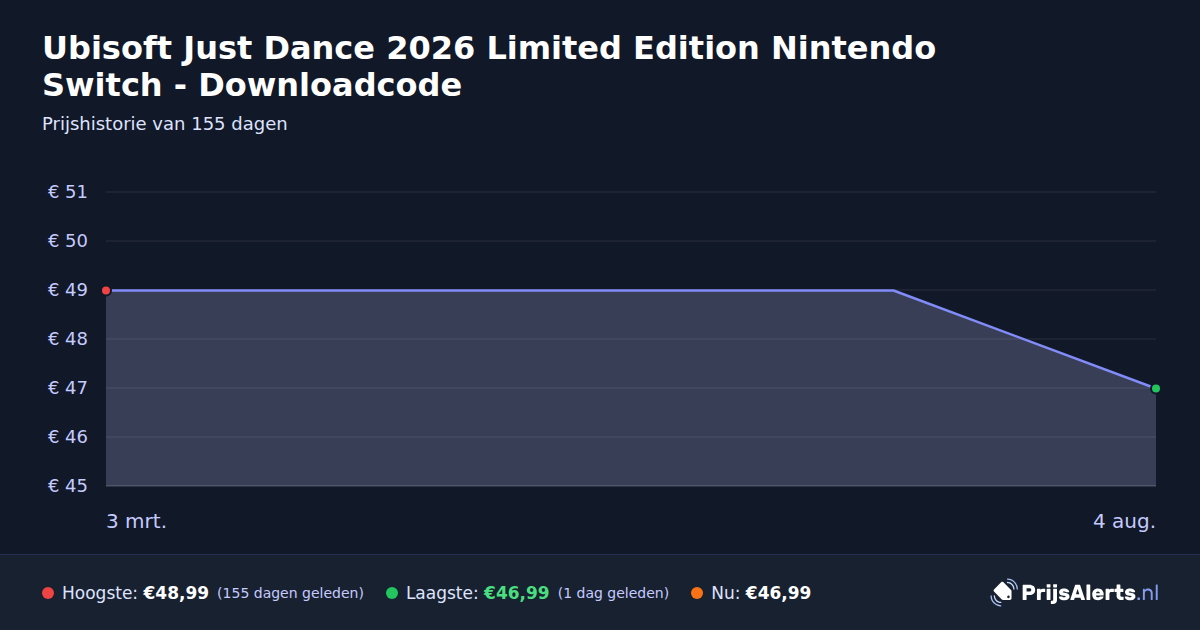Click the (155 dagen geleden) note

click(290, 593)
